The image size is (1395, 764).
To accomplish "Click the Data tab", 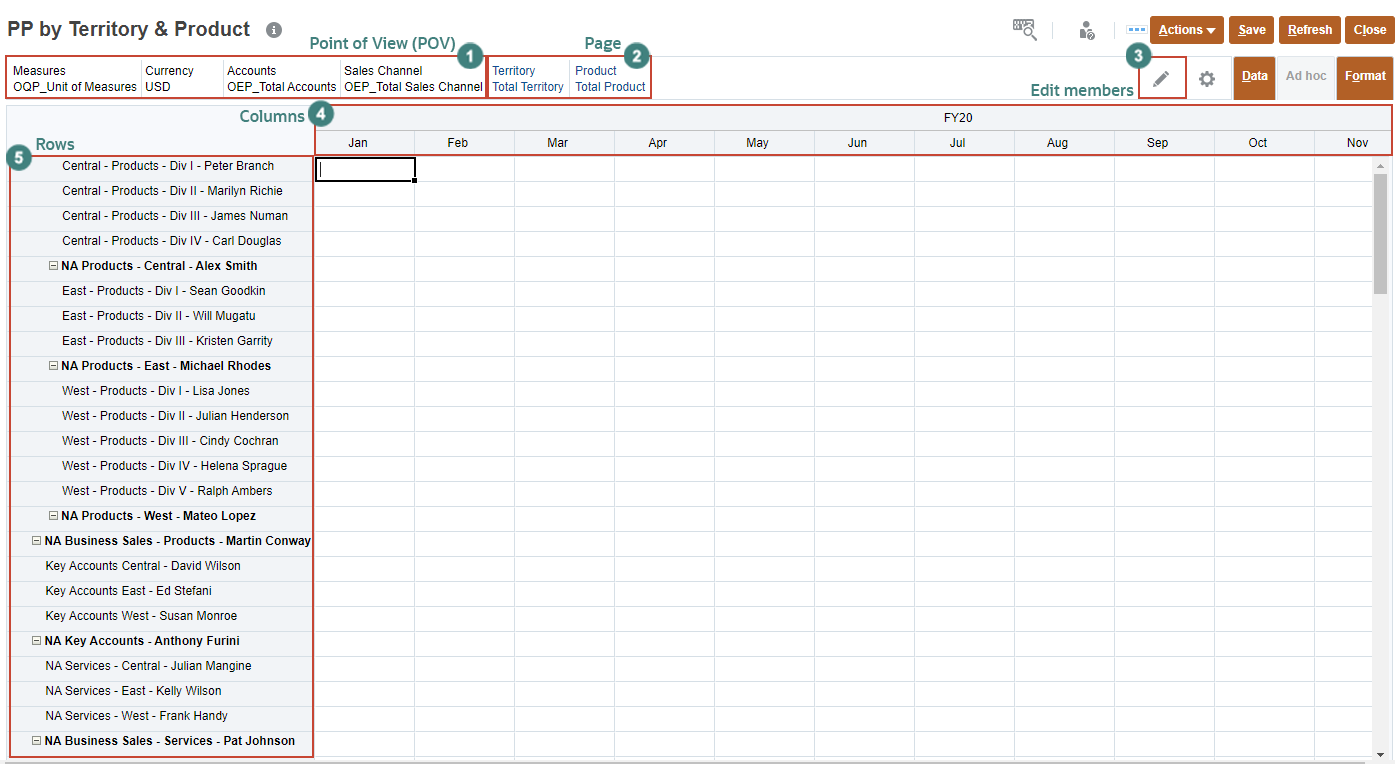I will coord(1253,77).
